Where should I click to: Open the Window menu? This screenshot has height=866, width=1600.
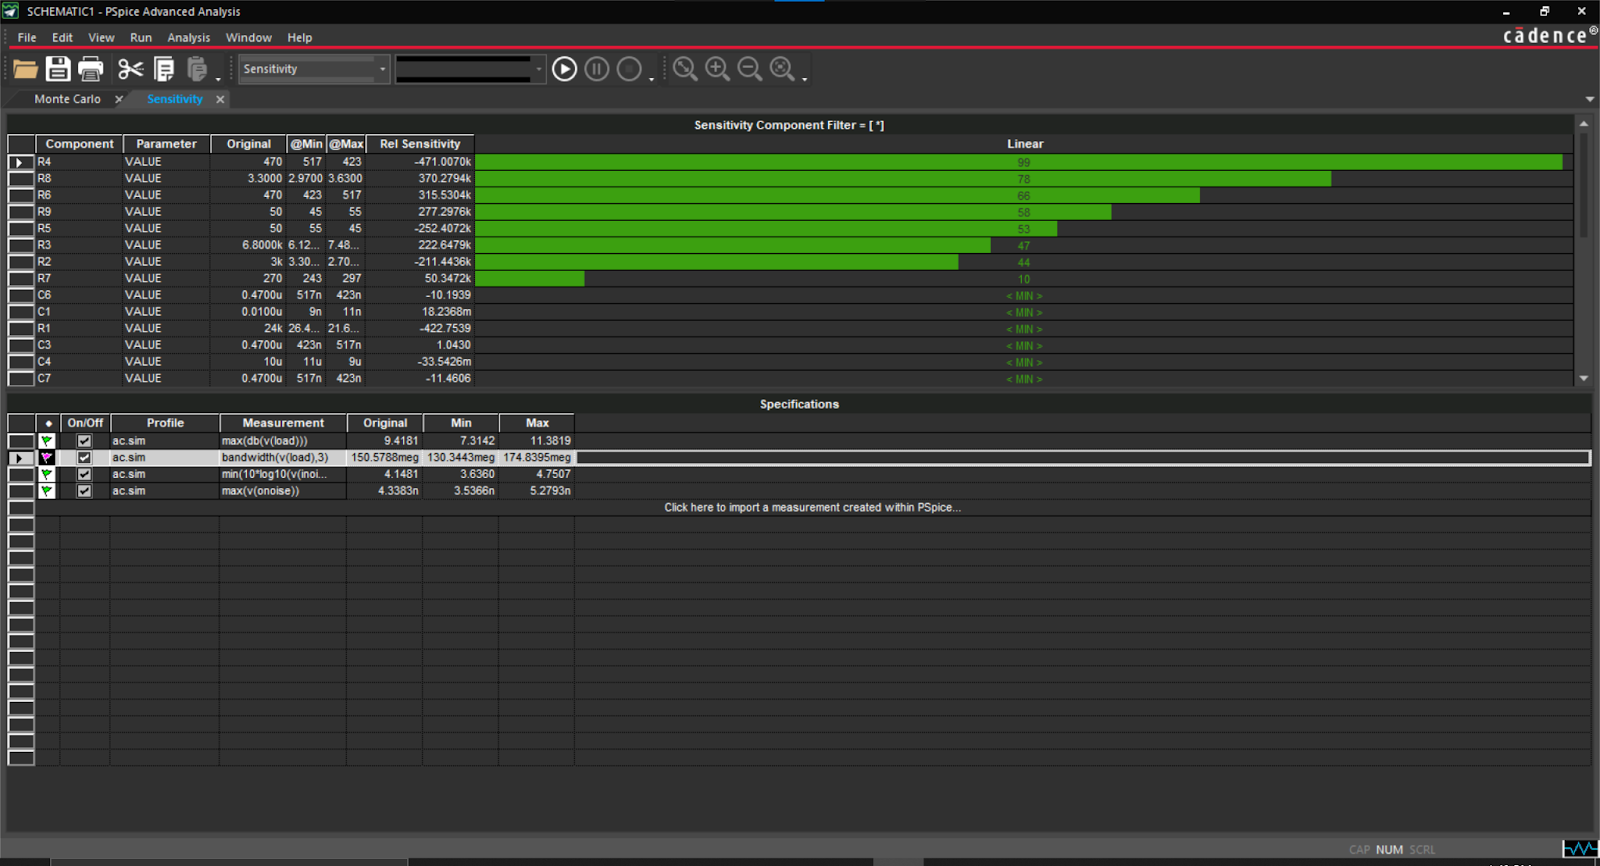[249, 38]
